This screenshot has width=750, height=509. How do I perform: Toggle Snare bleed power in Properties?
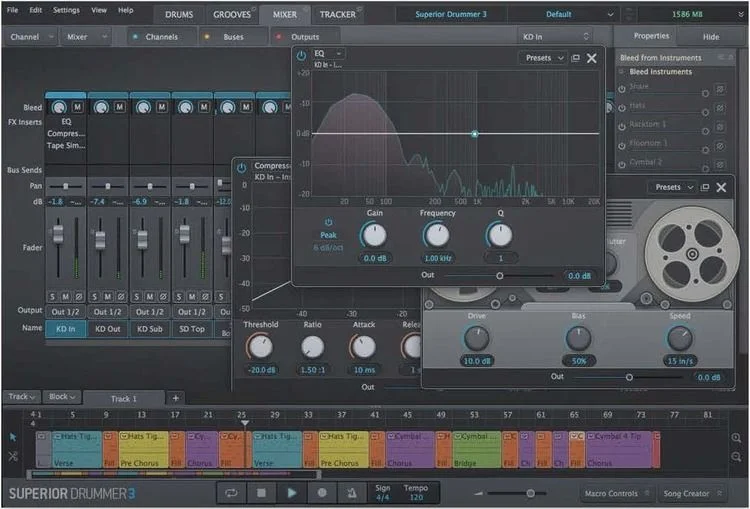coord(622,89)
